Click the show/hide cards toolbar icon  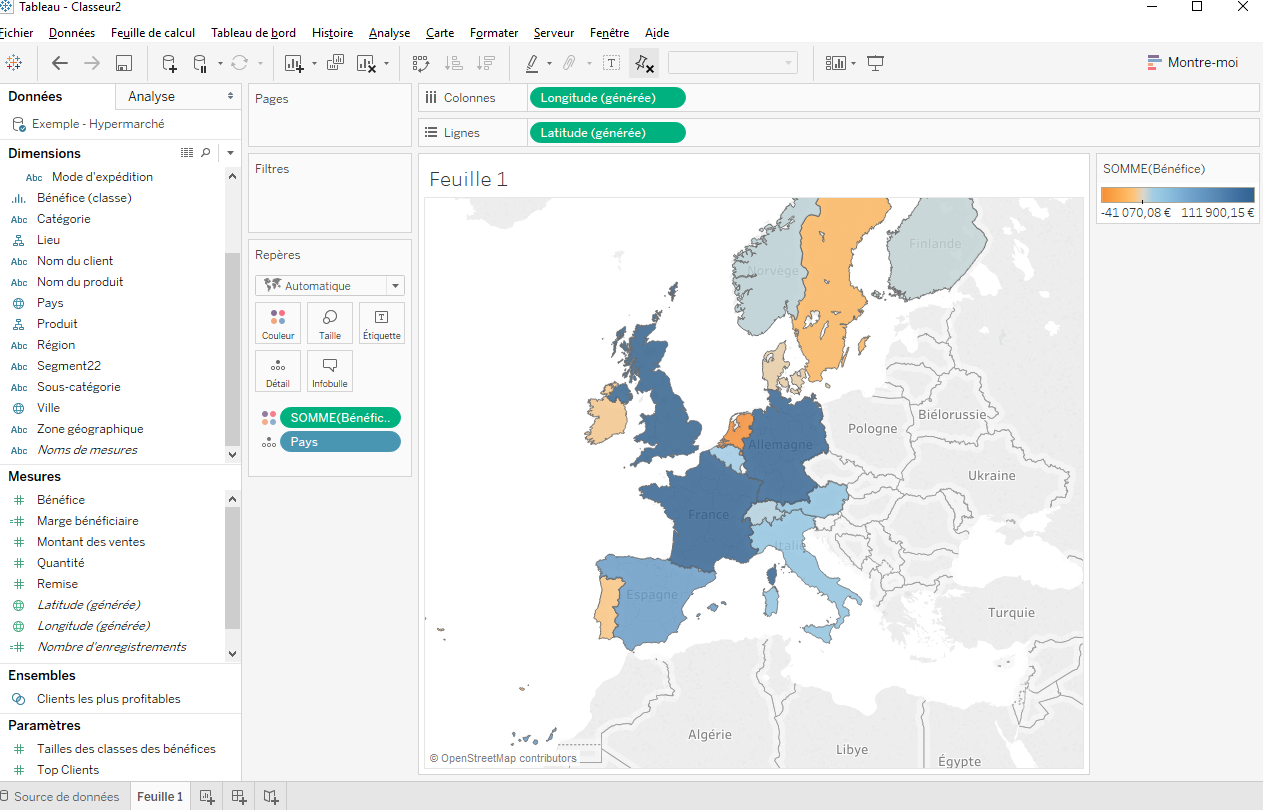(x=835, y=64)
